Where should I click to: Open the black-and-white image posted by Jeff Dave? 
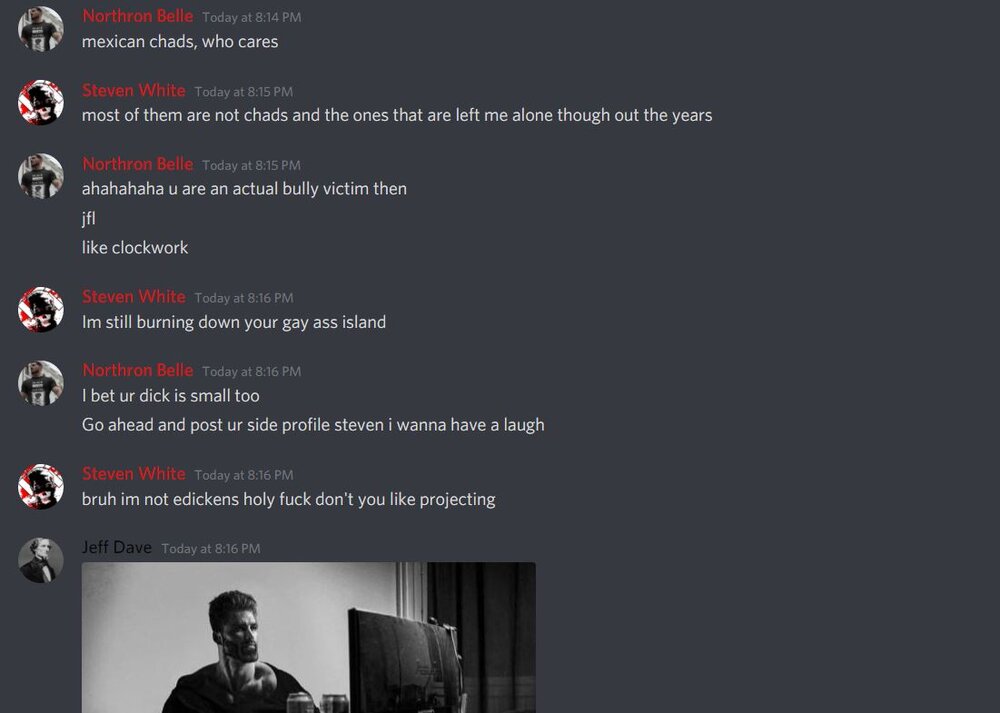[309, 637]
